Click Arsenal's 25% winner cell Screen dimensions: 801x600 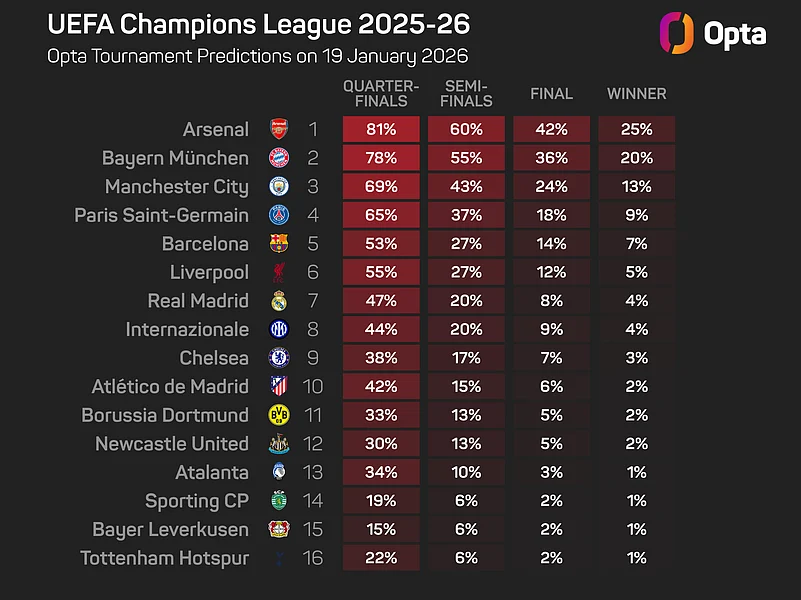point(637,129)
